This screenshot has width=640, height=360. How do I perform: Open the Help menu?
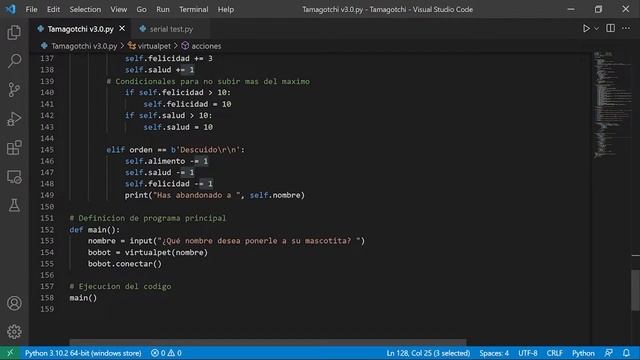pyautogui.click(x=225, y=9)
